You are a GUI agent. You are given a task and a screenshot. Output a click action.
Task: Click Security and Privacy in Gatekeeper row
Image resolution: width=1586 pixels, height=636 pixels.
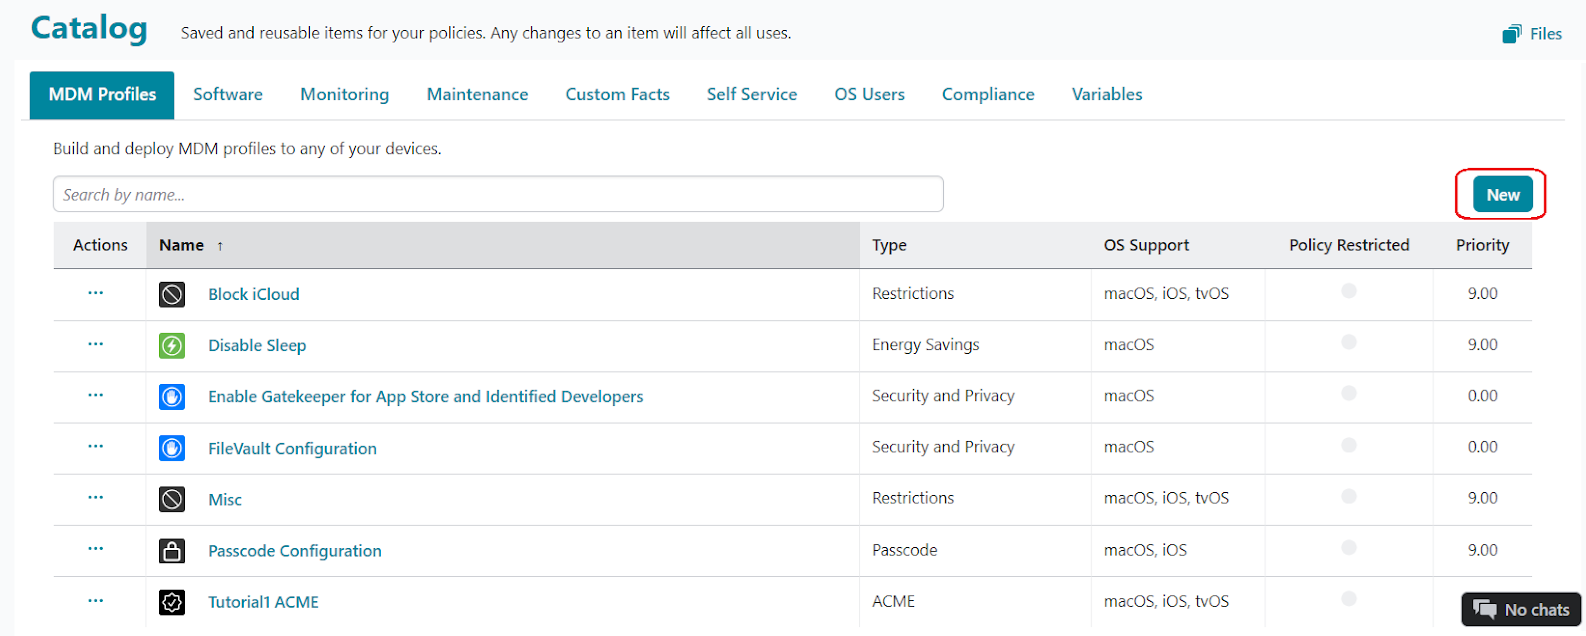pos(943,396)
